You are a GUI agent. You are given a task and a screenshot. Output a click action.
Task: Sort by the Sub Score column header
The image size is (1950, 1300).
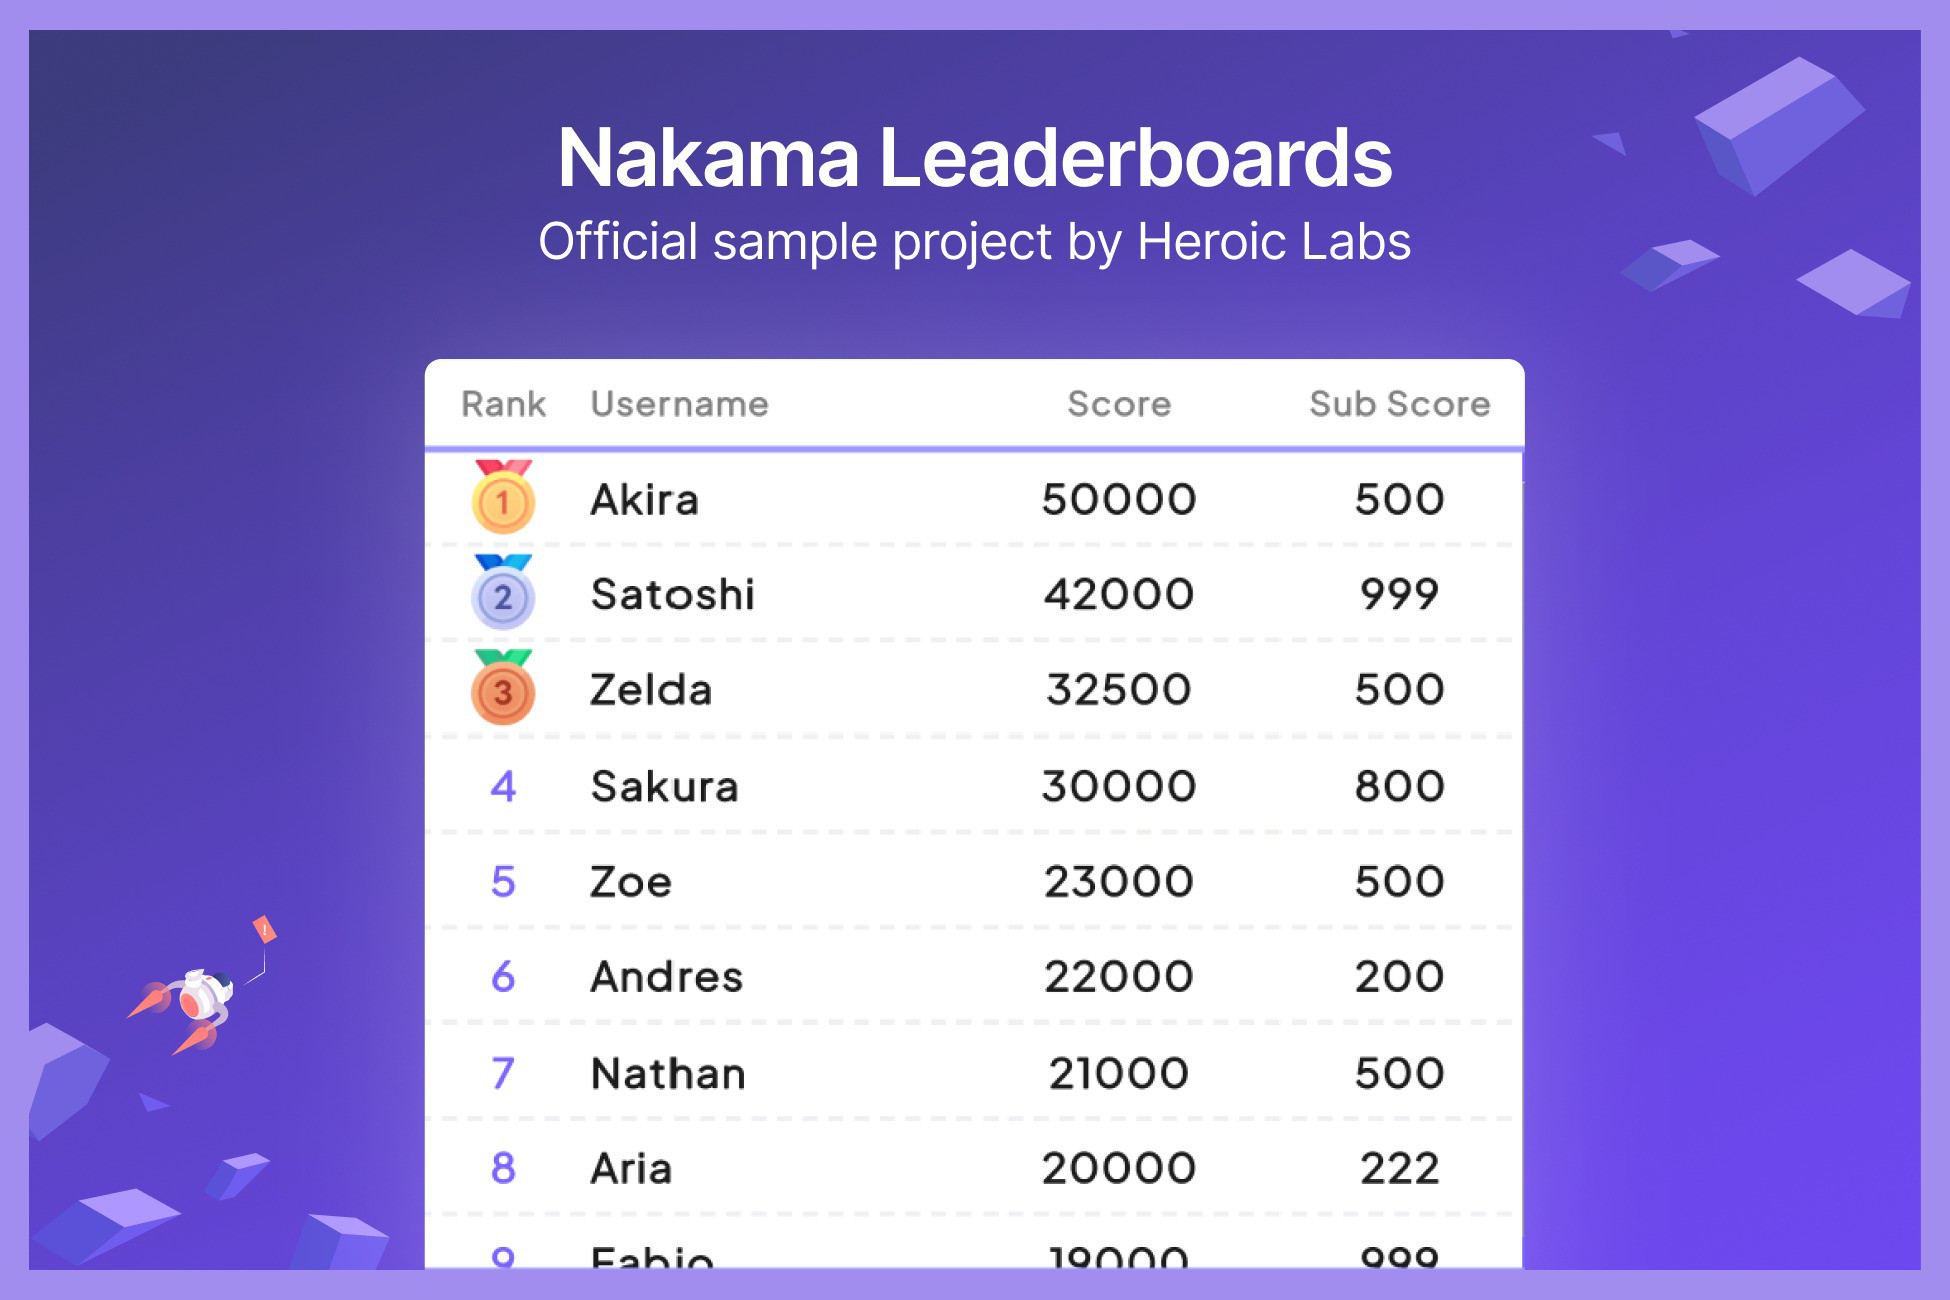point(1398,404)
